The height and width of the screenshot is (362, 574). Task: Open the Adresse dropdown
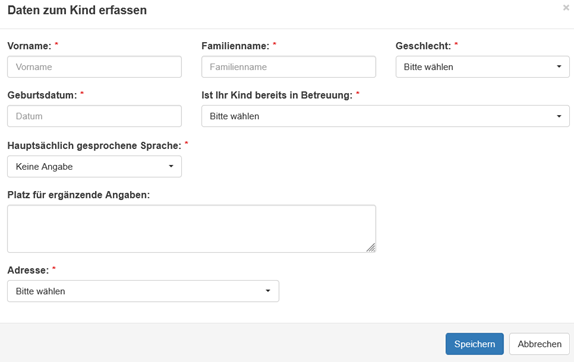pos(143,291)
